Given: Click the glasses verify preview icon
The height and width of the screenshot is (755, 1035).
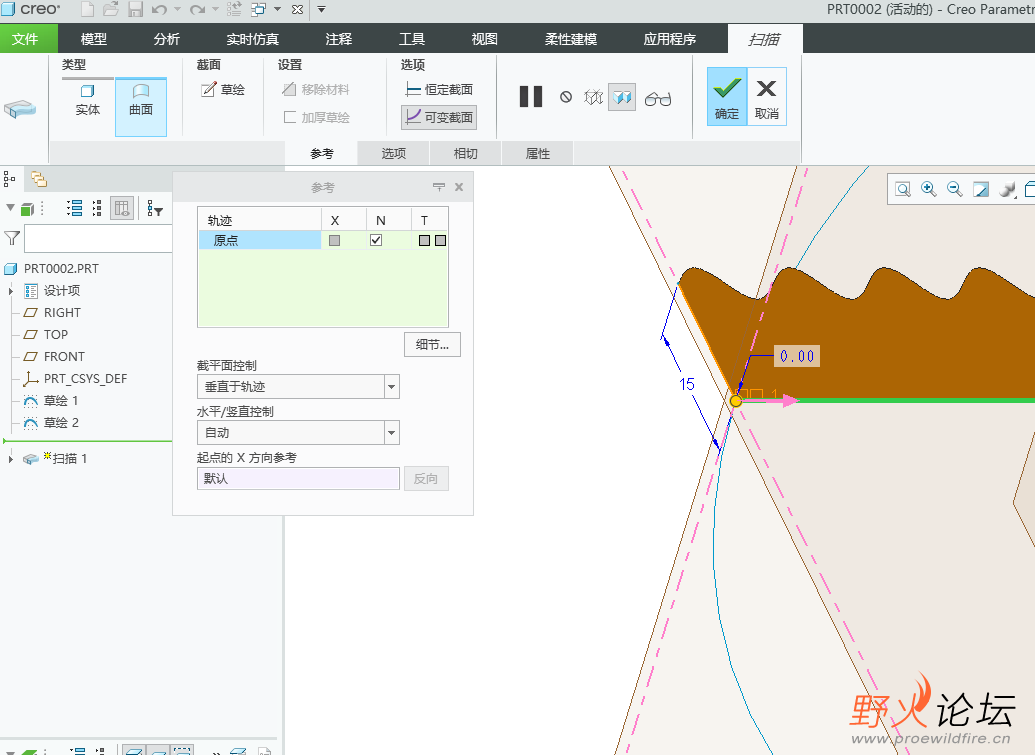Looking at the screenshot, I should 658,98.
